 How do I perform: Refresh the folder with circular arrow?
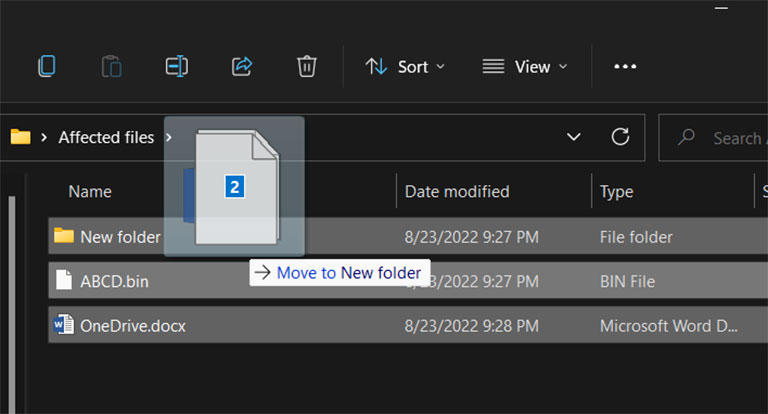click(x=620, y=137)
